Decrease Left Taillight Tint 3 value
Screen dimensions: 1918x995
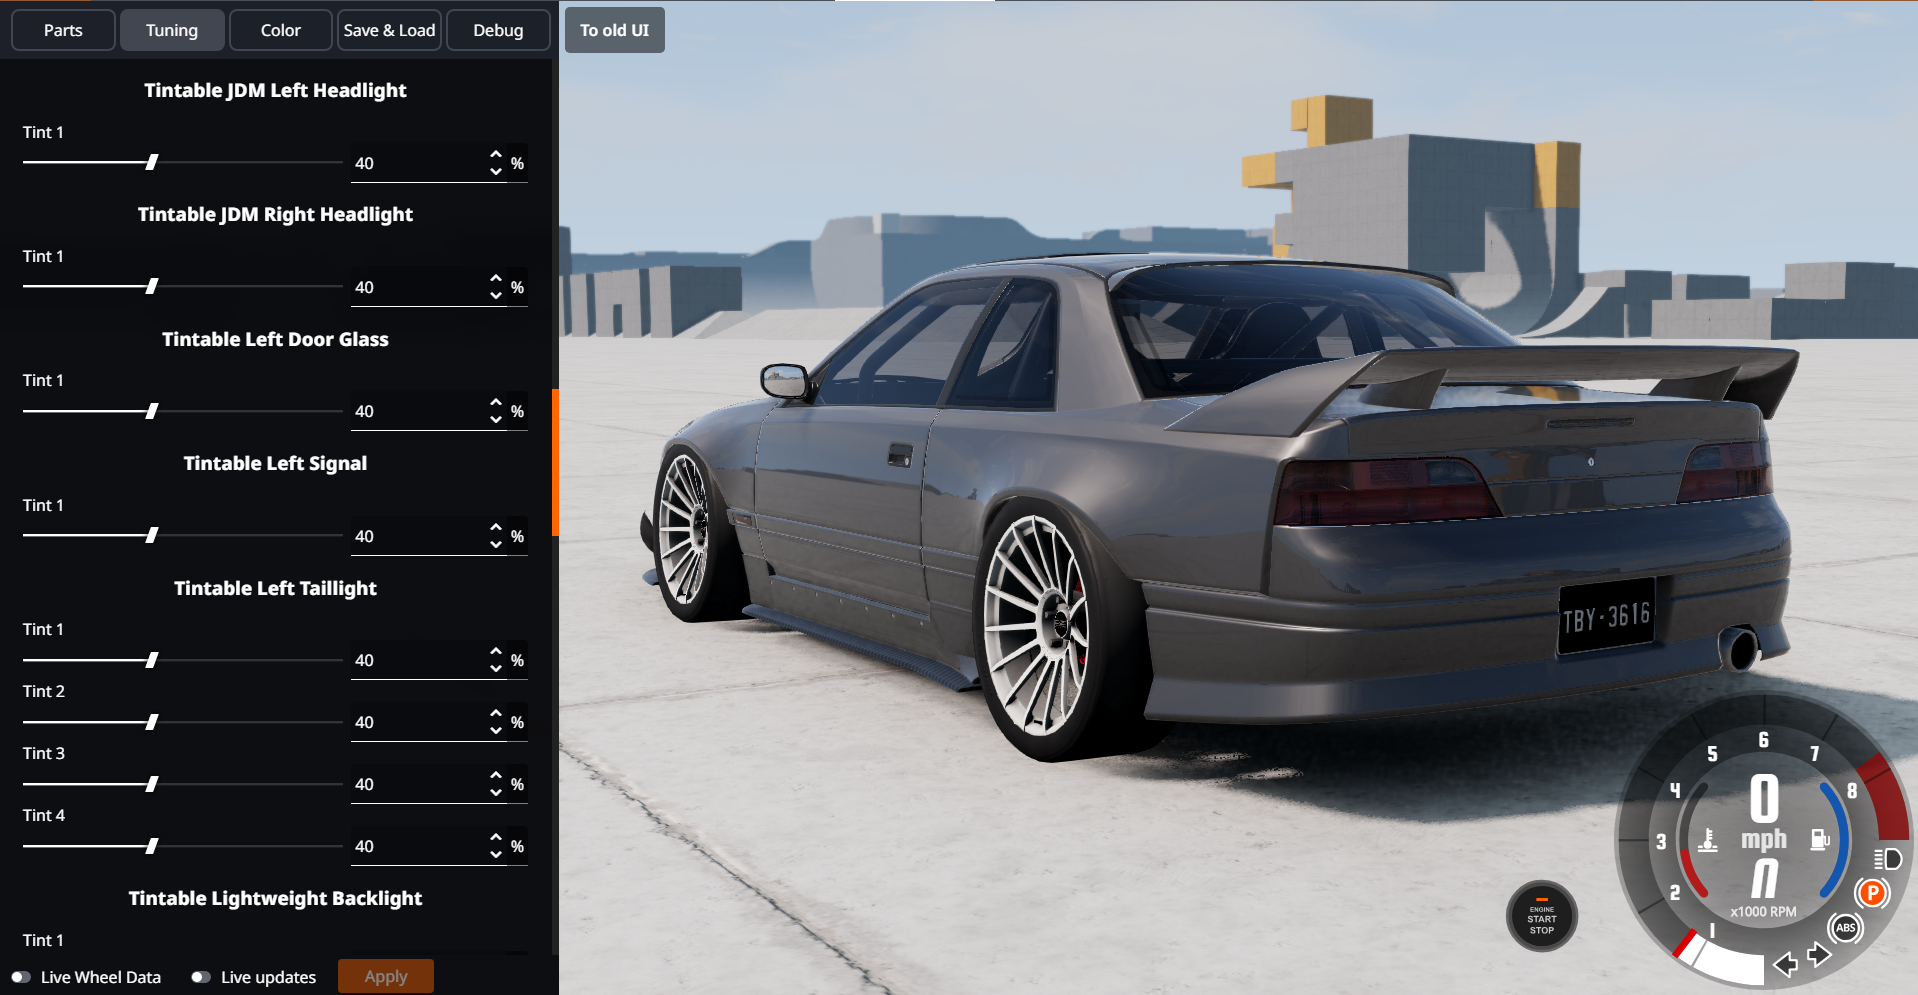click(x=496, y=792)
